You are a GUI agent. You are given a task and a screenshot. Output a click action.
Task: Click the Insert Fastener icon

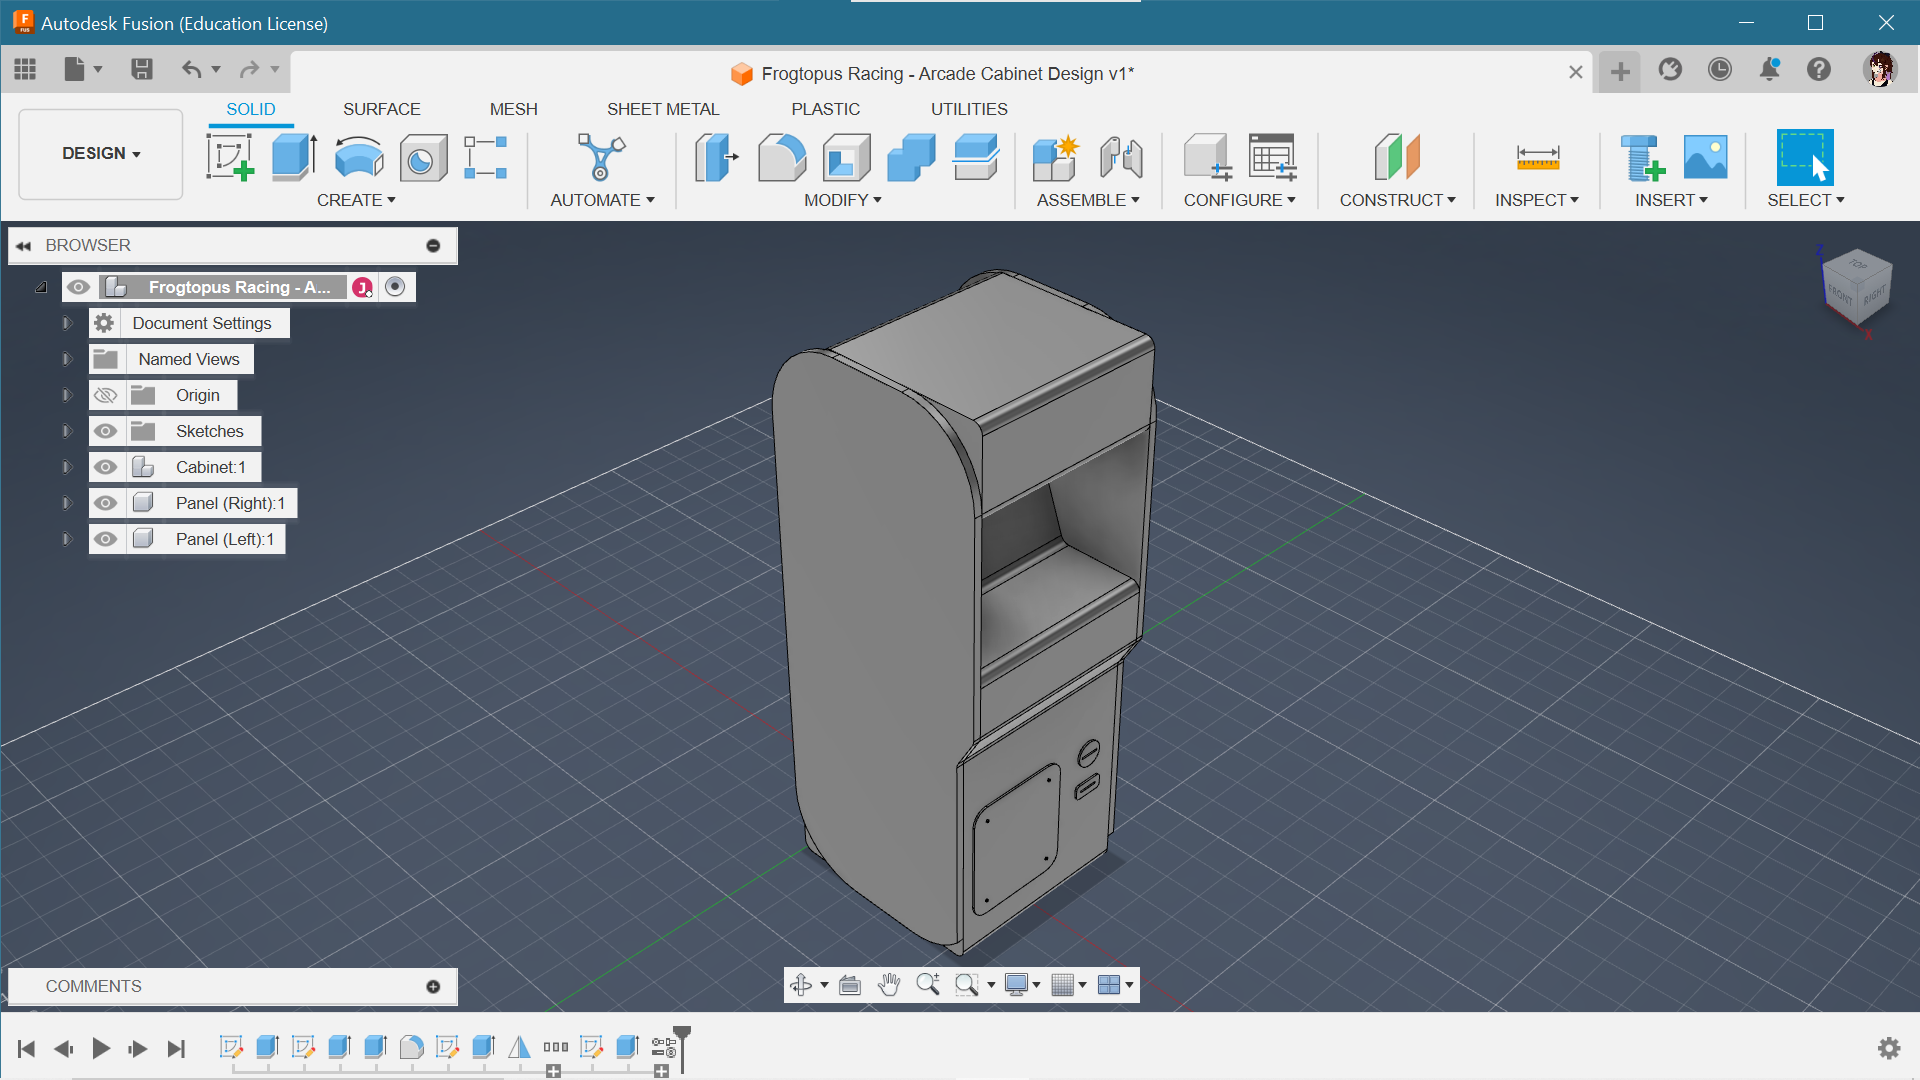pyautogui.click(x=1641, y=158)
